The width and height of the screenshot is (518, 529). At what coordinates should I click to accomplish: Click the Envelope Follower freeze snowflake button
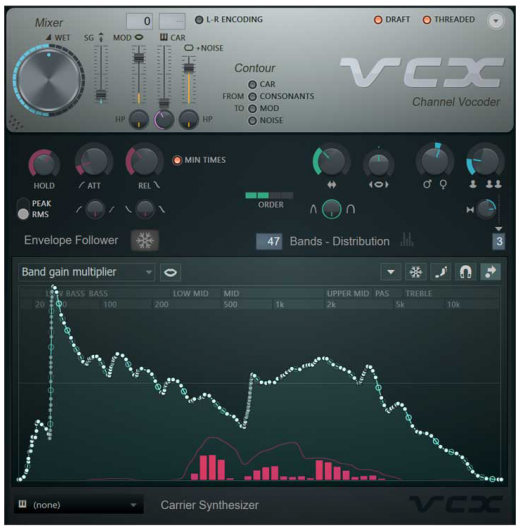point(145,241)
